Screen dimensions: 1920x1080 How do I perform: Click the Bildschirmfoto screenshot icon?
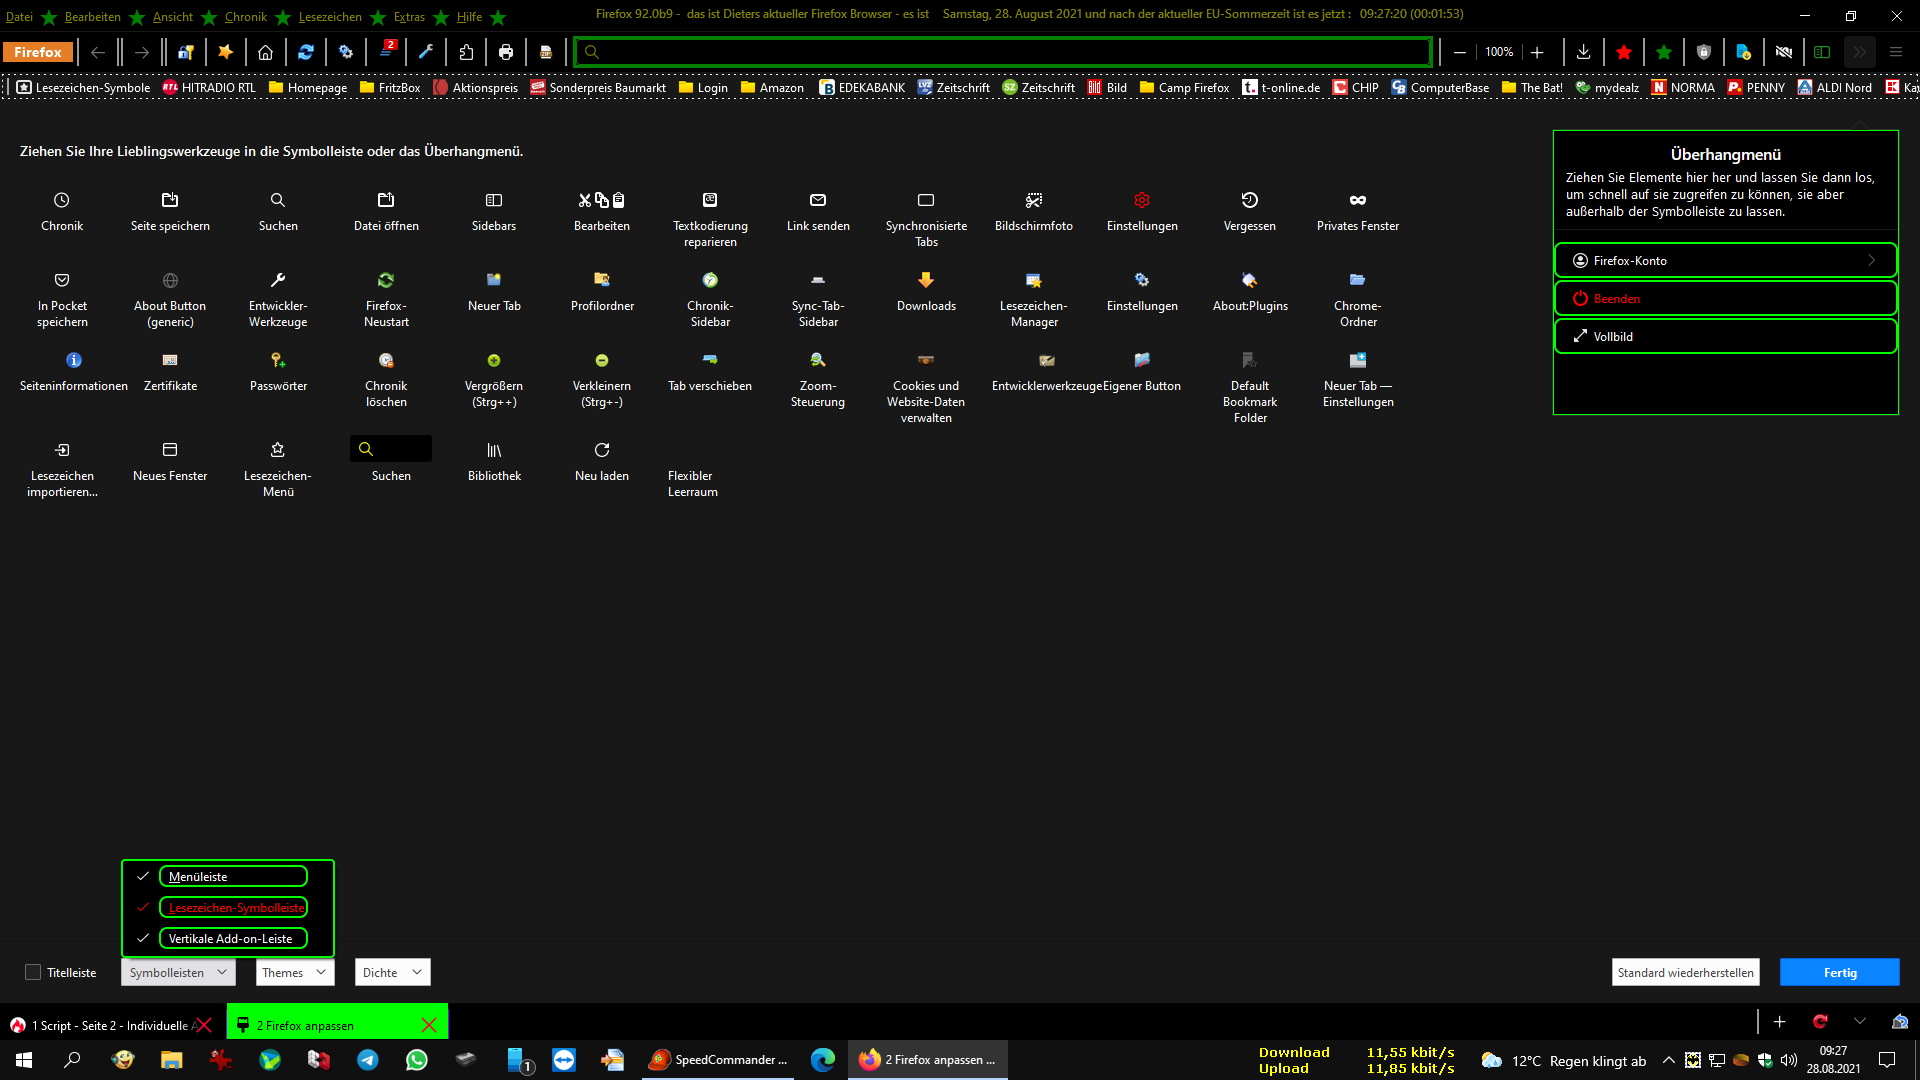1033,200
